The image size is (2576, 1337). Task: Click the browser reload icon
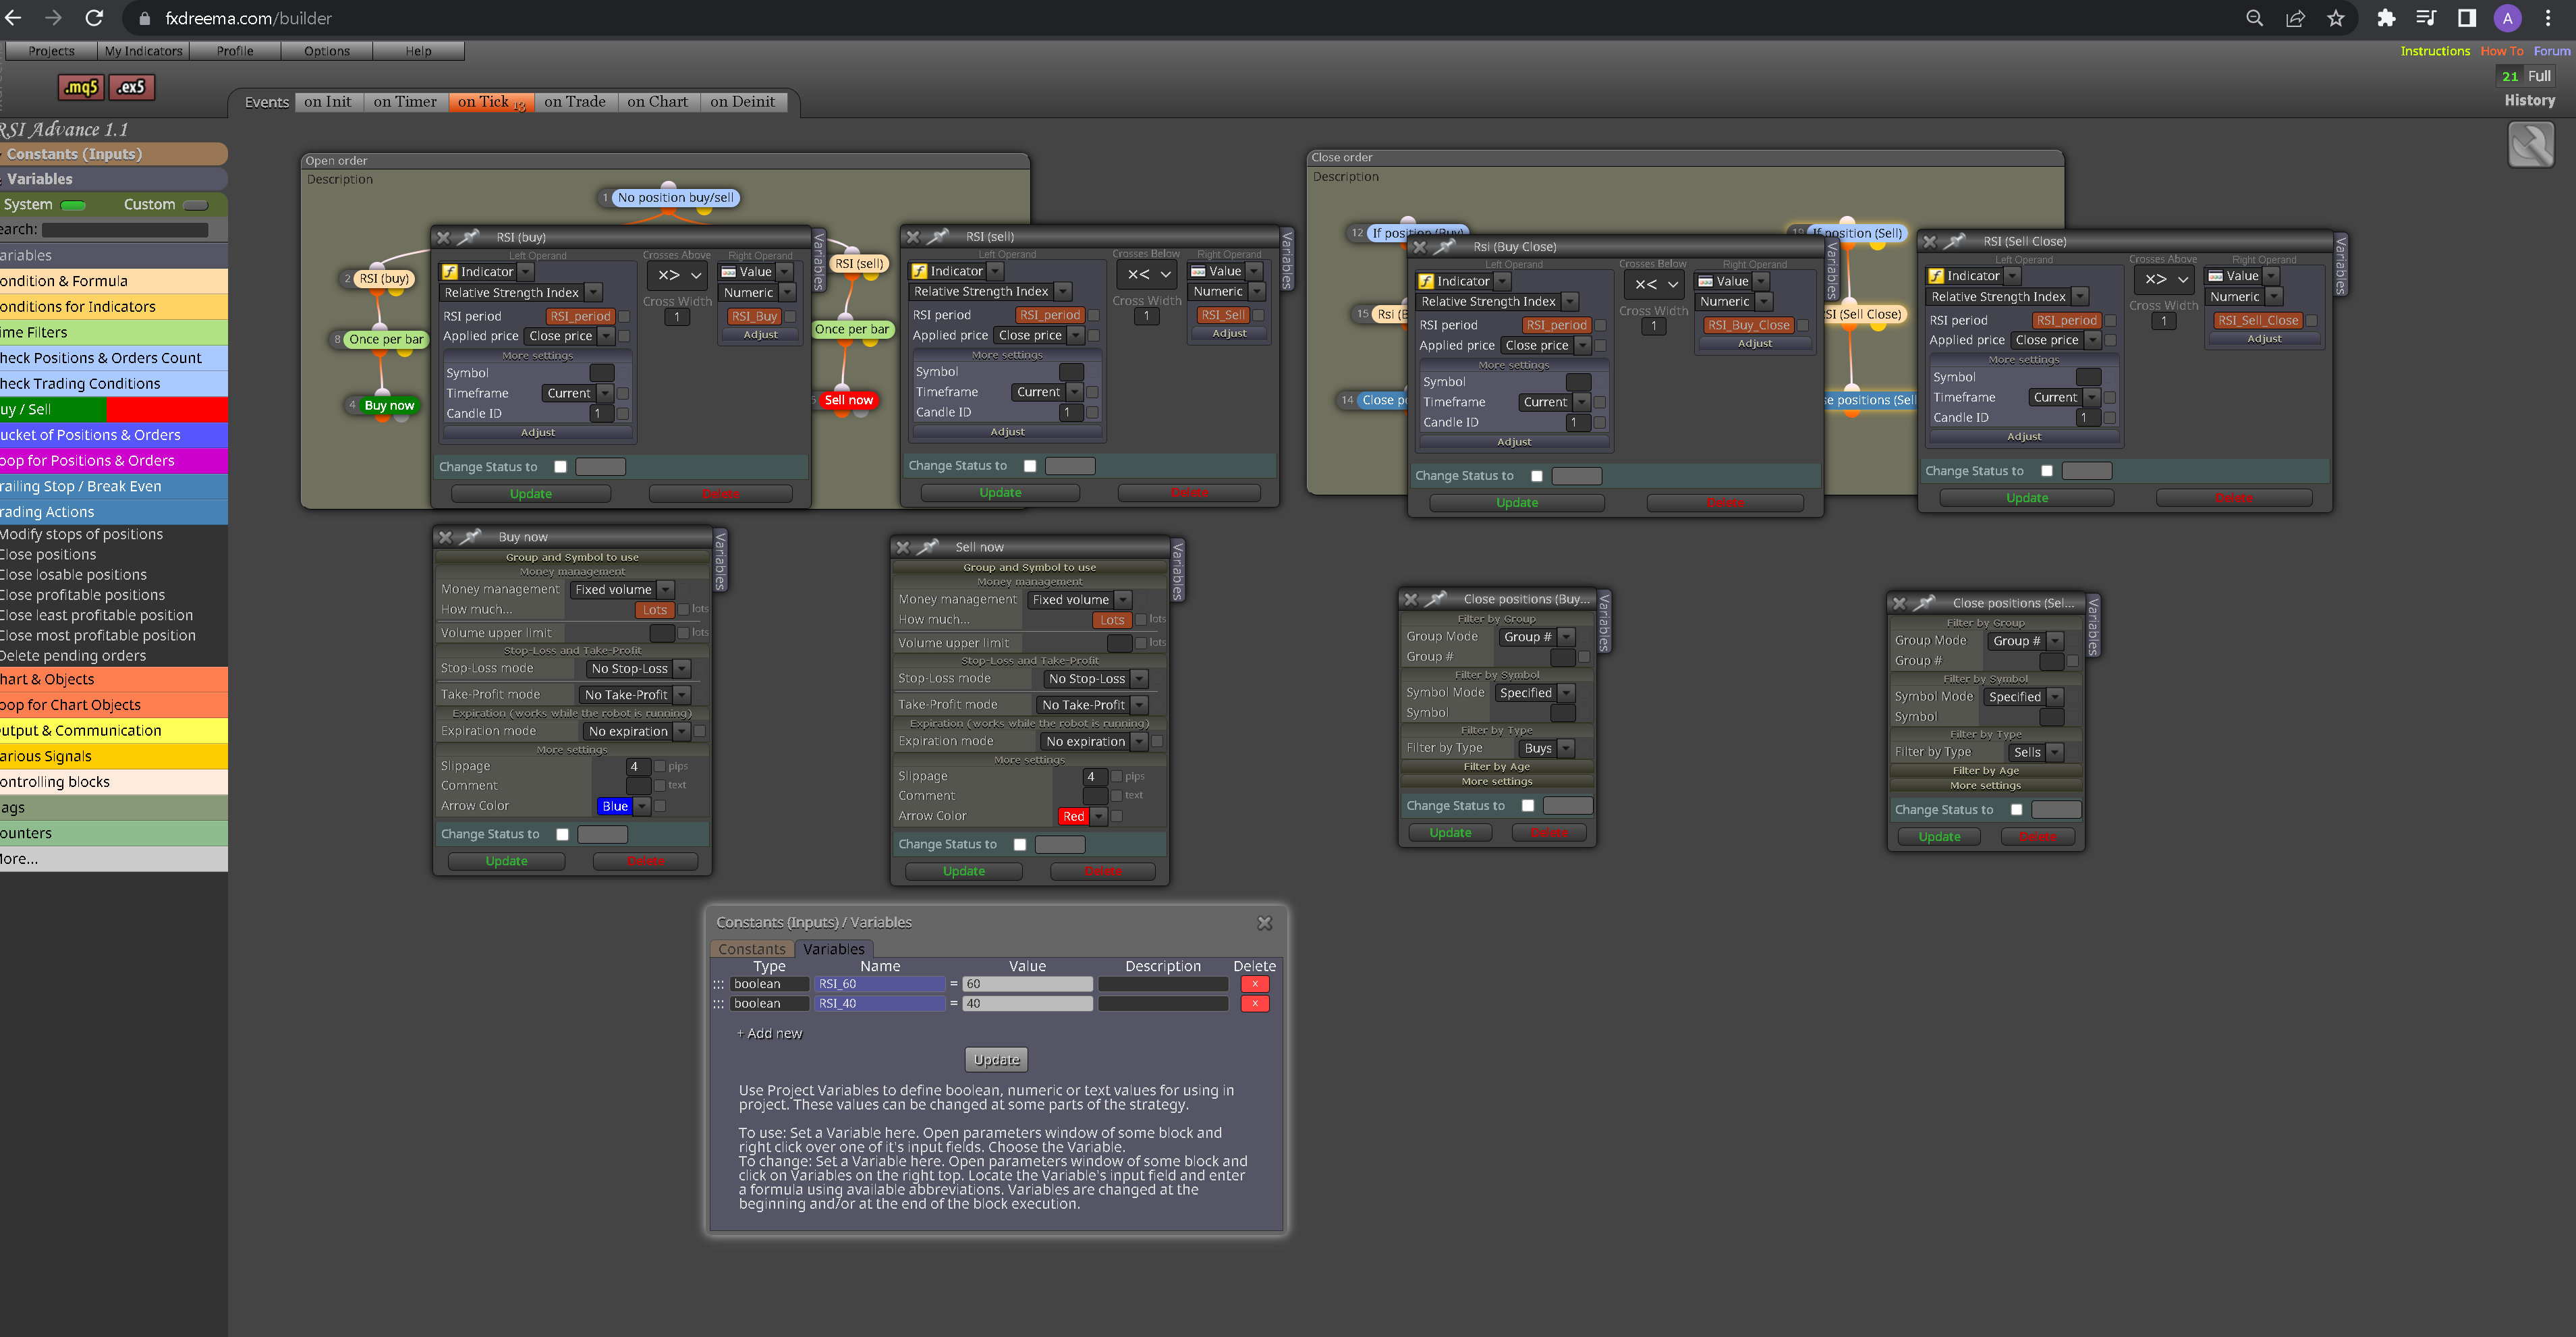pos(94,18)
